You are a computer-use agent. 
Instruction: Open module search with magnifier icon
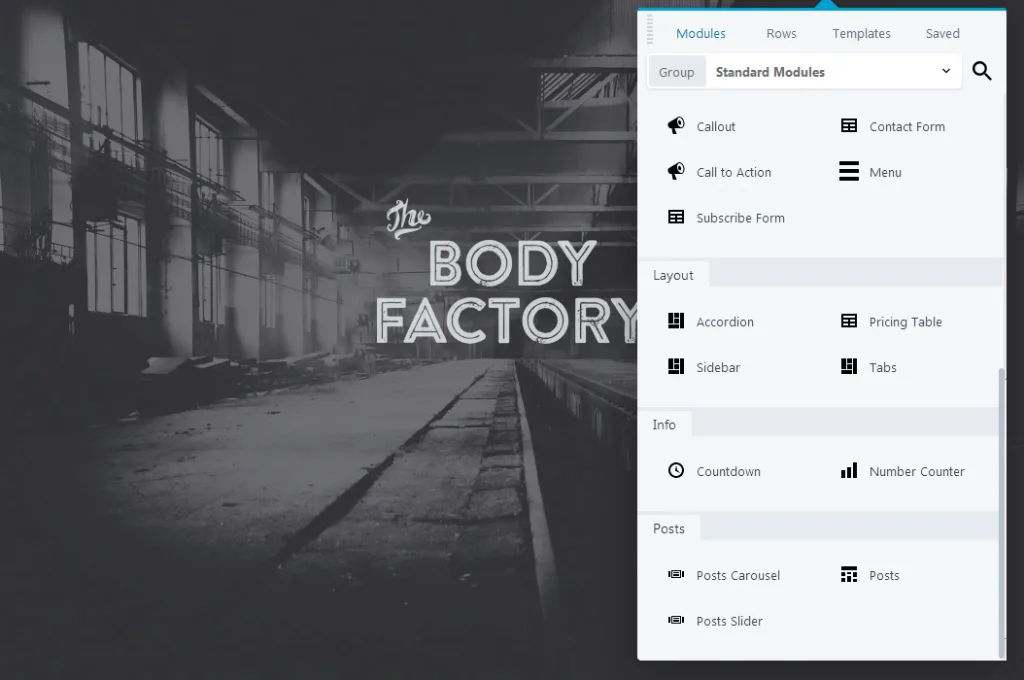[982, 71]
